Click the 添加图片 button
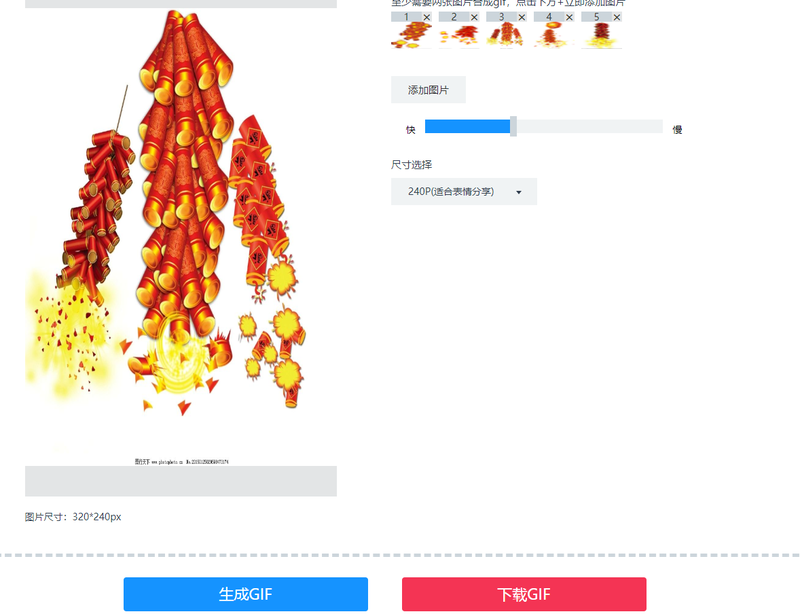Viewport: 800px width, 614px height. [428, 90]
